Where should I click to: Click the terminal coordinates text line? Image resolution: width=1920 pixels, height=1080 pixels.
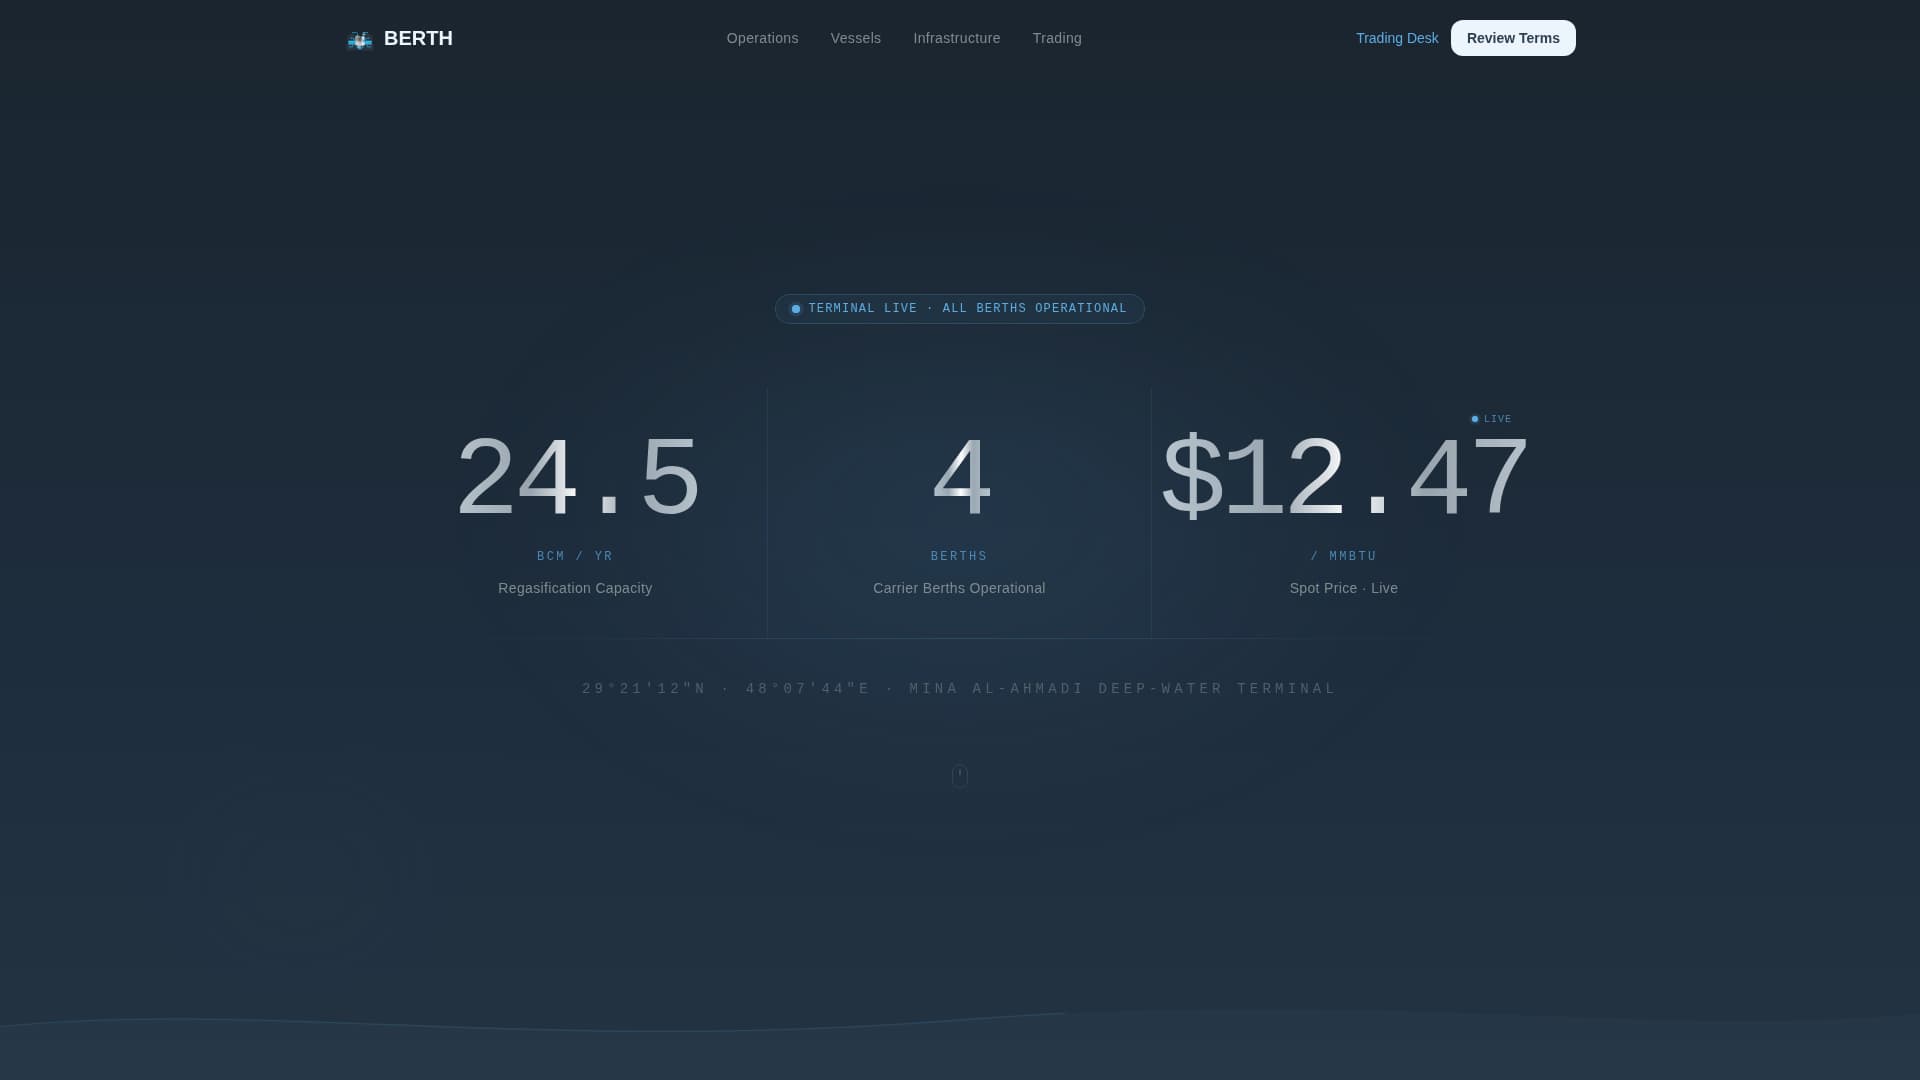(x=959, y=688)
